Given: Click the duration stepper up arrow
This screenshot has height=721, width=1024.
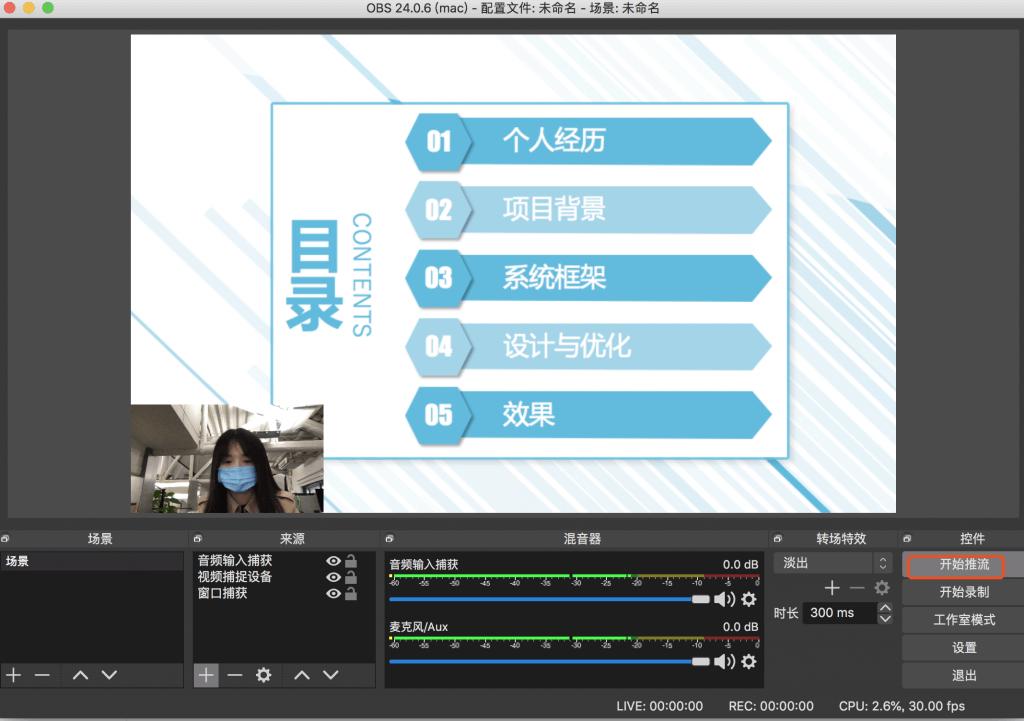Looking at the screenshot, I should [886, 607].
